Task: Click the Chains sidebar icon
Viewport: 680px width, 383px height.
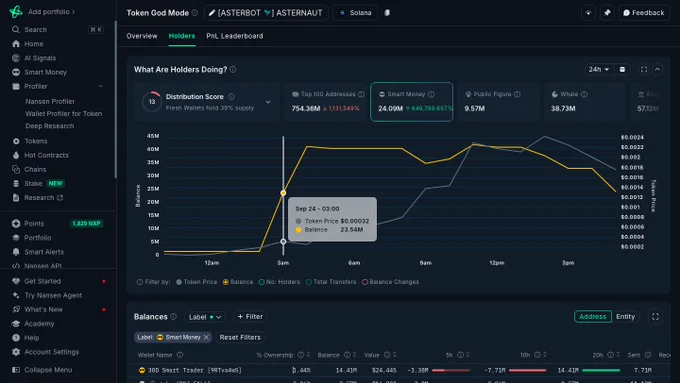Action: tap(16, 169)
